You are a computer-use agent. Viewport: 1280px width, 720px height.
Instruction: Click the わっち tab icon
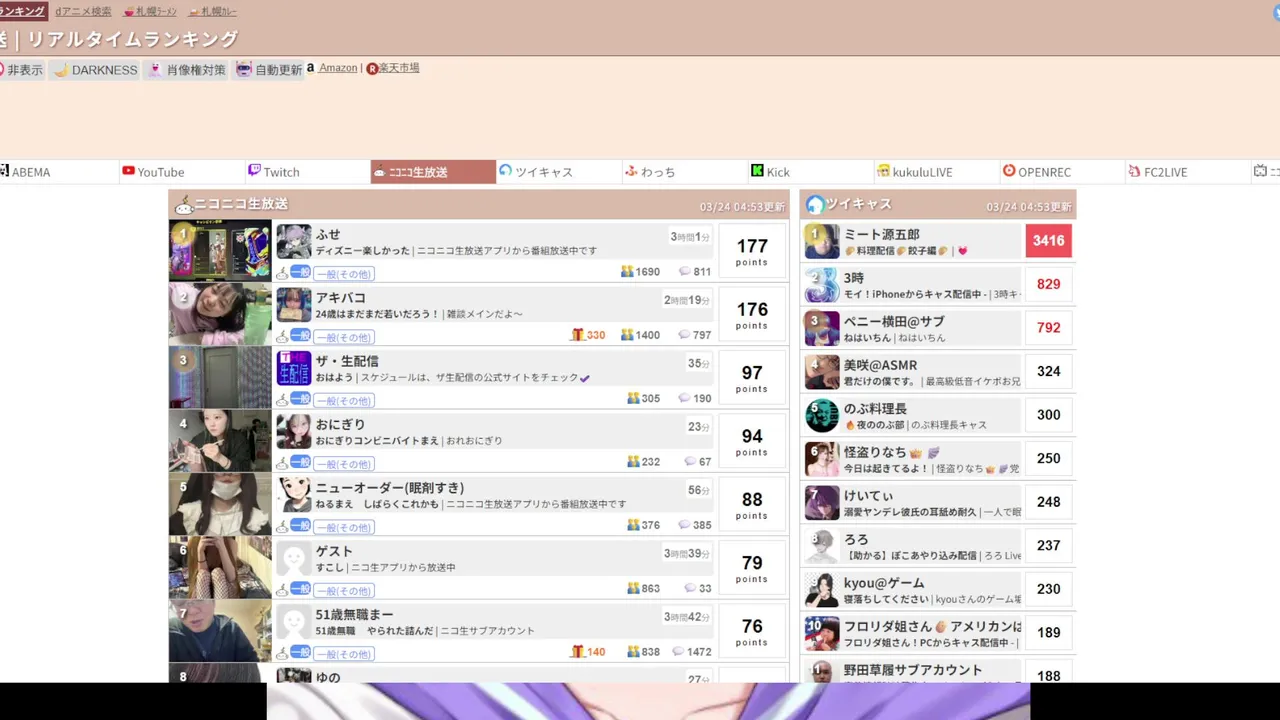pyautogui.click(x=631, y=171)
